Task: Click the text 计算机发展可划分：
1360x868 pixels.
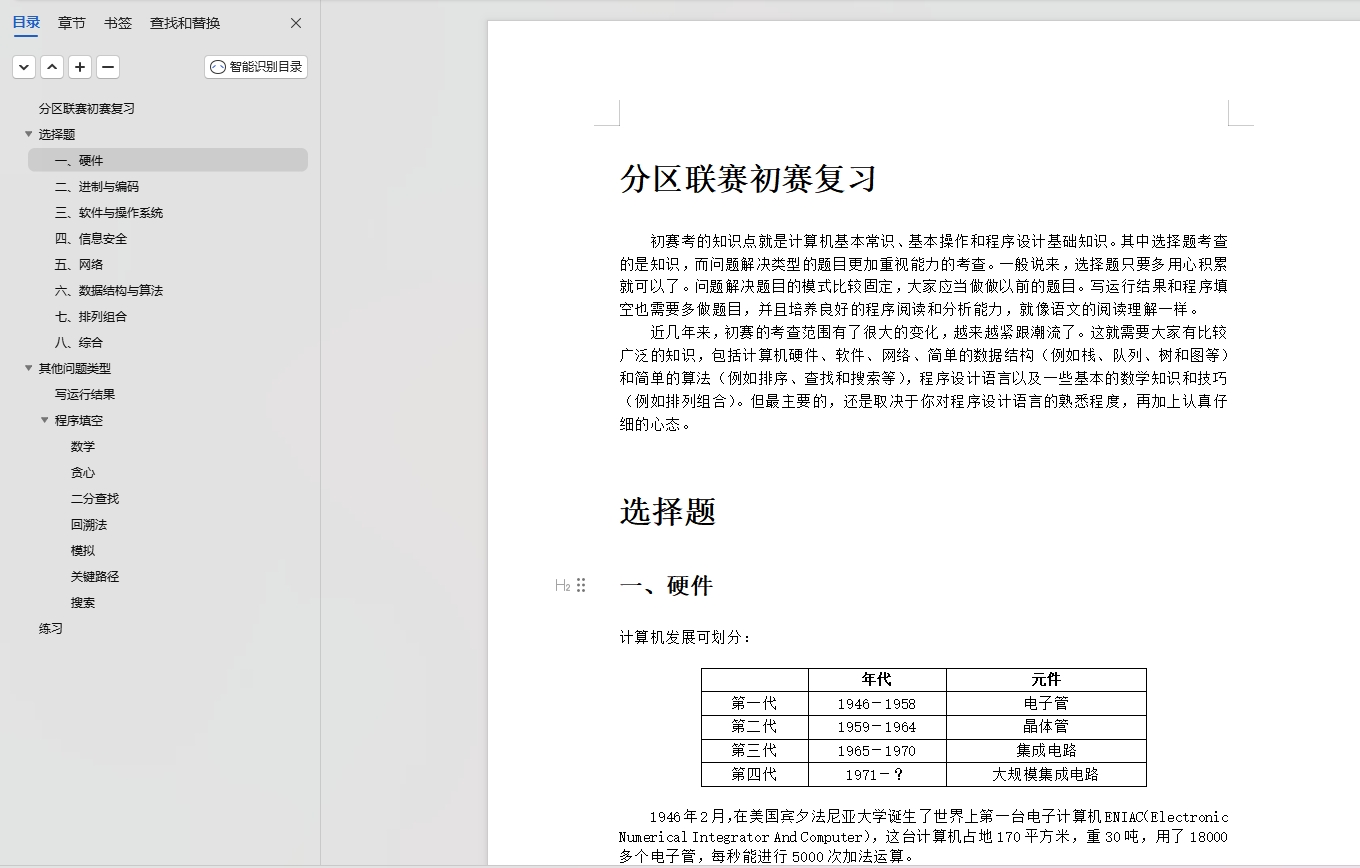Action: point(686,637)
